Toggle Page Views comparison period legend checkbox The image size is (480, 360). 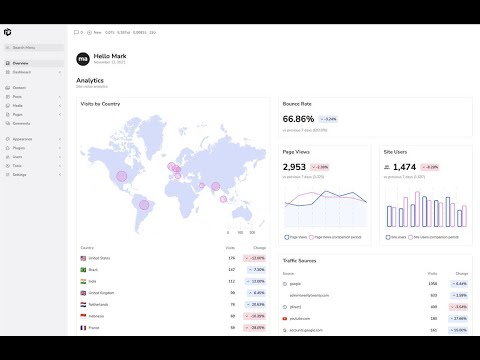(x=311, y=237)
